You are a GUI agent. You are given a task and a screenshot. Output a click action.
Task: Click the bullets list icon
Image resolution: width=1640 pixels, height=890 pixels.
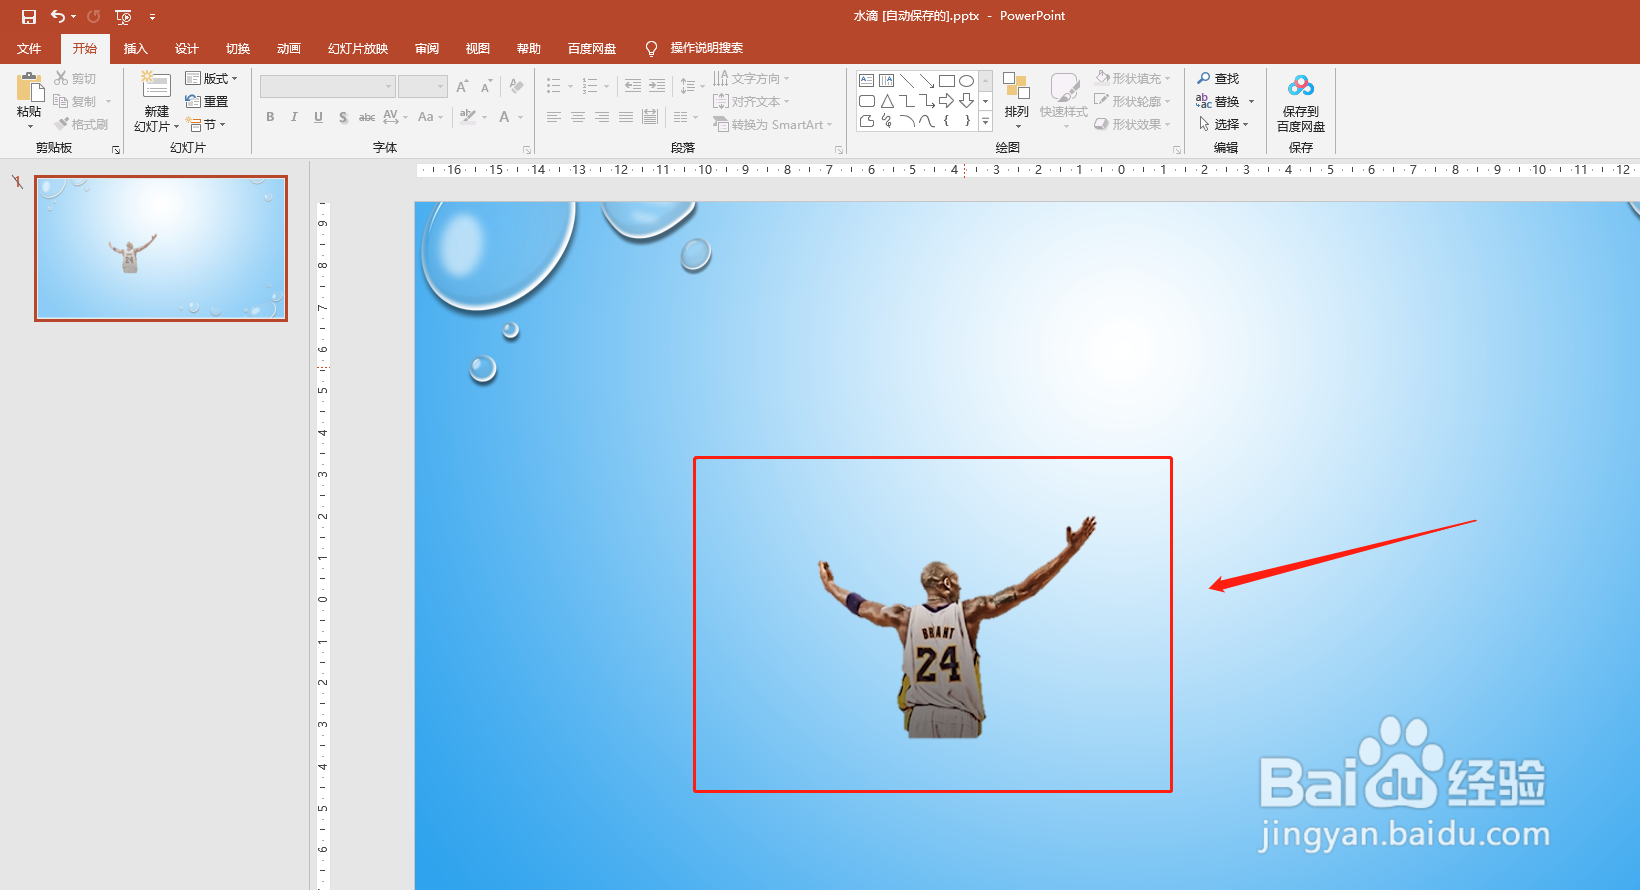[x=554, y=87]
